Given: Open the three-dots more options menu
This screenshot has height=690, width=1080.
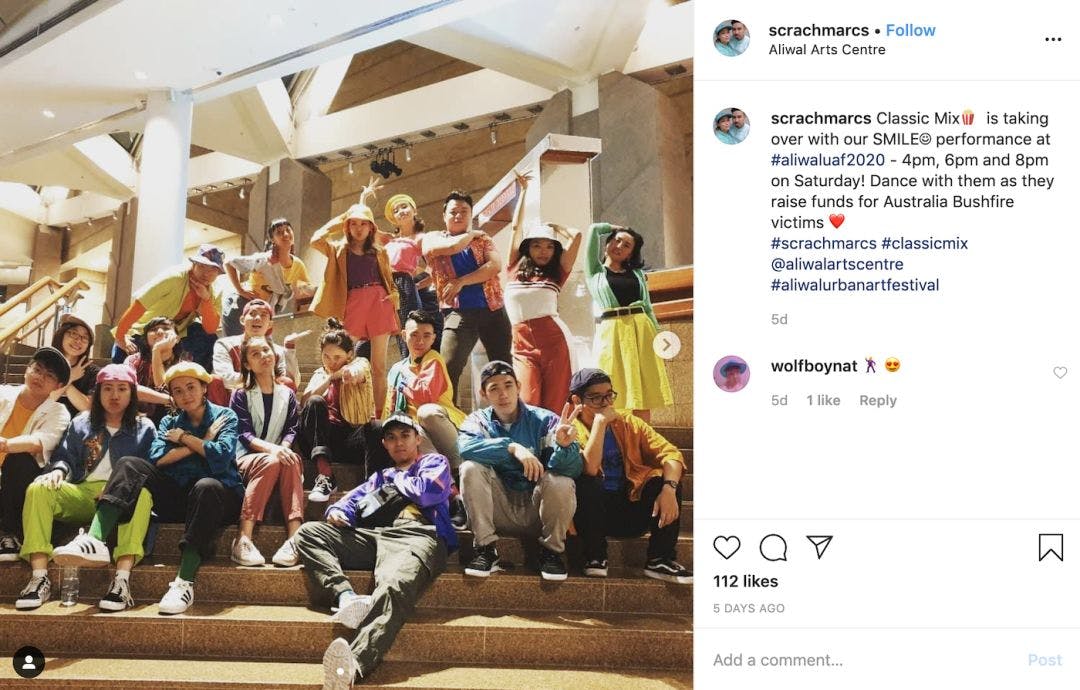Looking at the screenshot, I should (x=1053, y=39).
